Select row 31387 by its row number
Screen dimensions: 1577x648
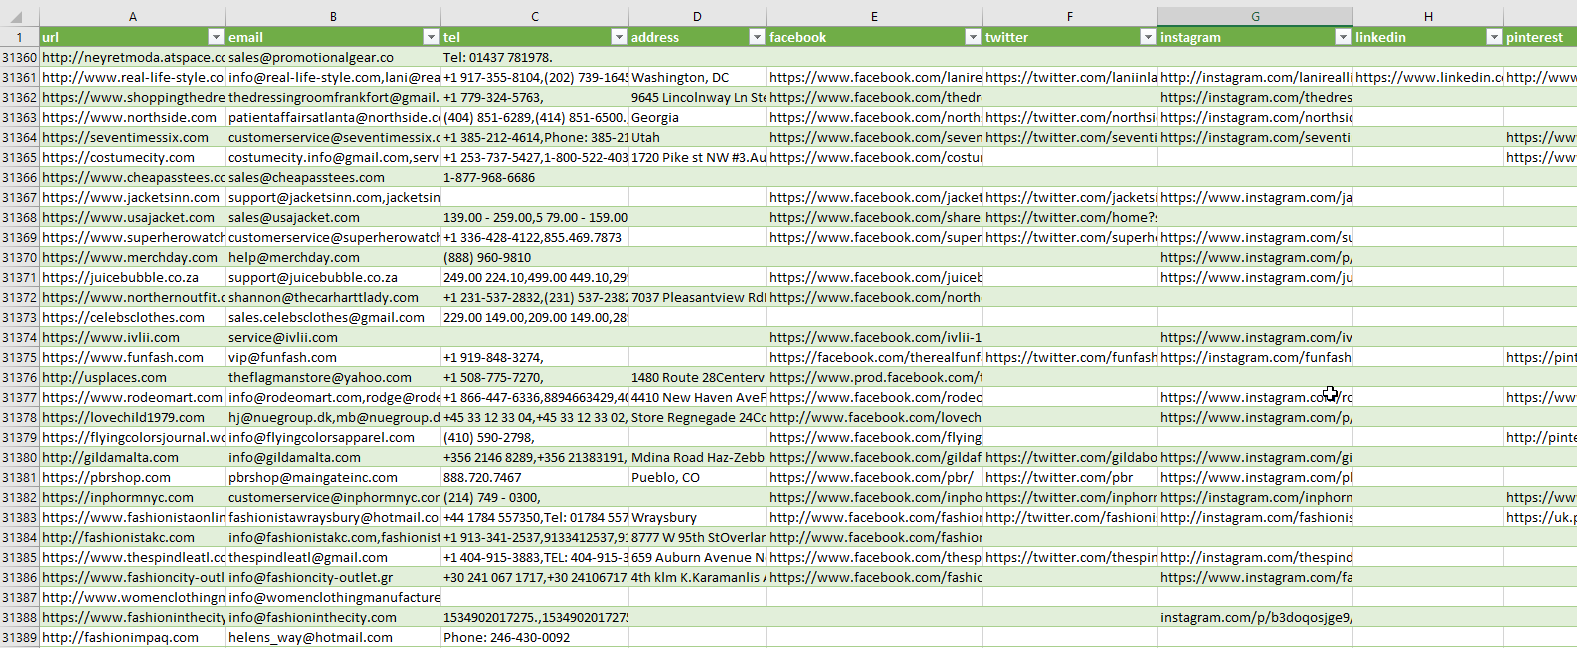click(20, 597)
